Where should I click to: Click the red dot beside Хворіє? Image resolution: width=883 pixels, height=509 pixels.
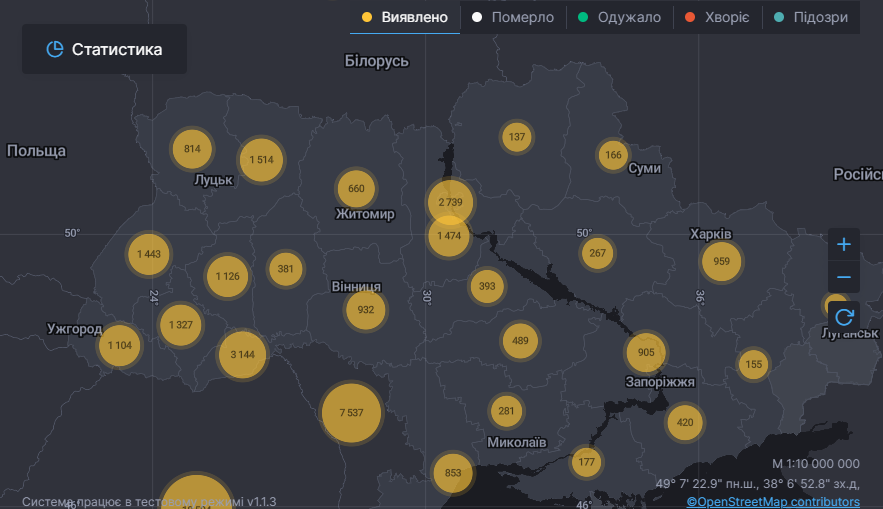(x=690, y=17)
